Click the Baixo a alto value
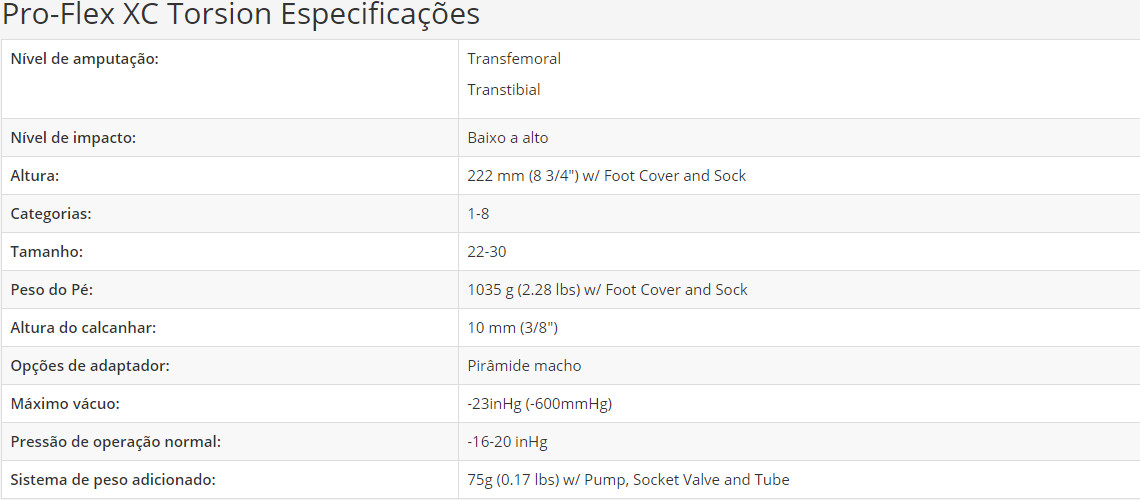The width and height of the screenshot is (1140, 500). click(508, 138)
